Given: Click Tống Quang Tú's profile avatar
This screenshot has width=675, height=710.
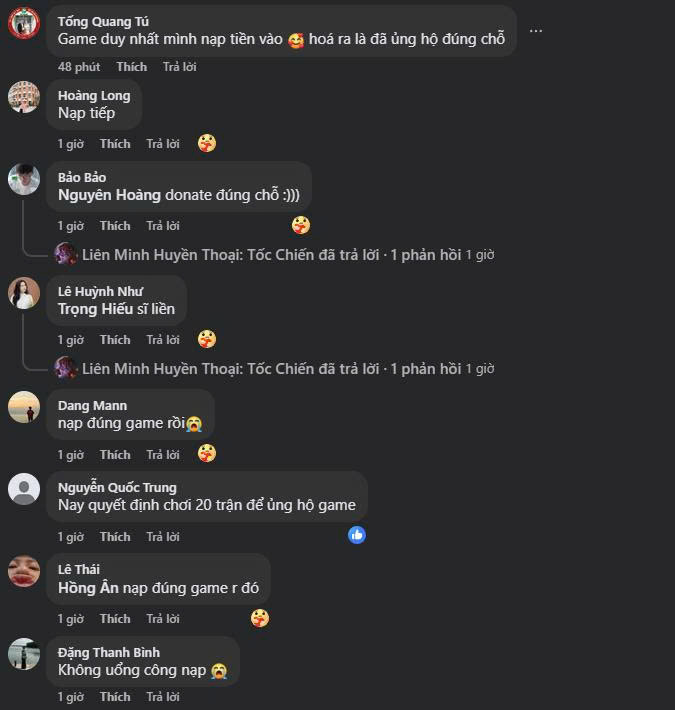Looking at the screenshot, I should pos(24,22).
